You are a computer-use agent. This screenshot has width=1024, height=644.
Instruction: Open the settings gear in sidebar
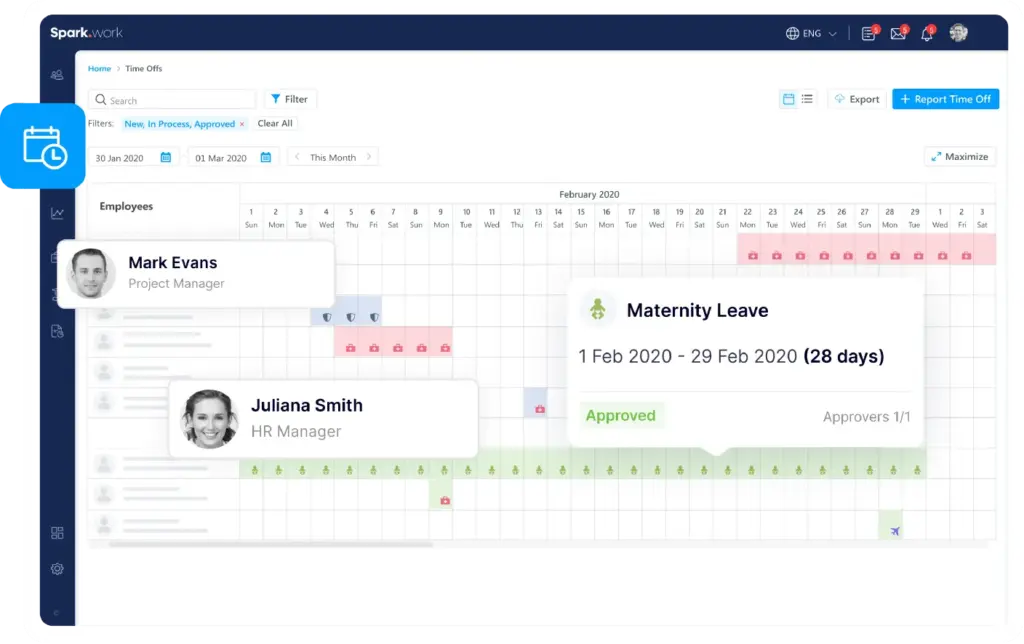click(57, 569)
